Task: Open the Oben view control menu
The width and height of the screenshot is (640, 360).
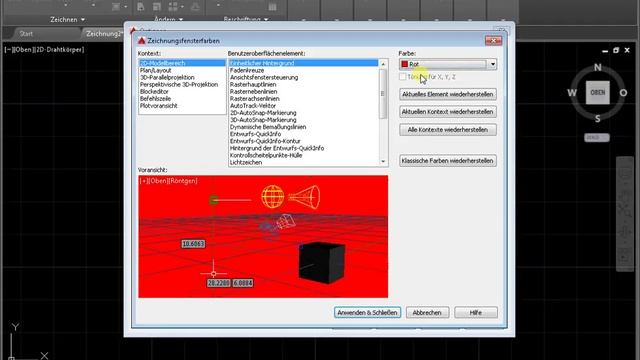Action: pos(22,50)
